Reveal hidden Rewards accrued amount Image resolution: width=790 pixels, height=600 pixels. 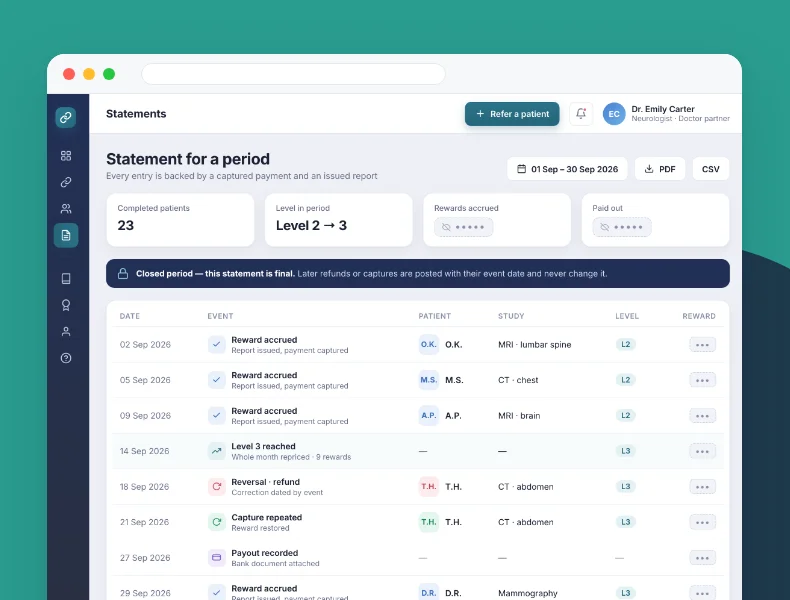(x=464, y=227)
